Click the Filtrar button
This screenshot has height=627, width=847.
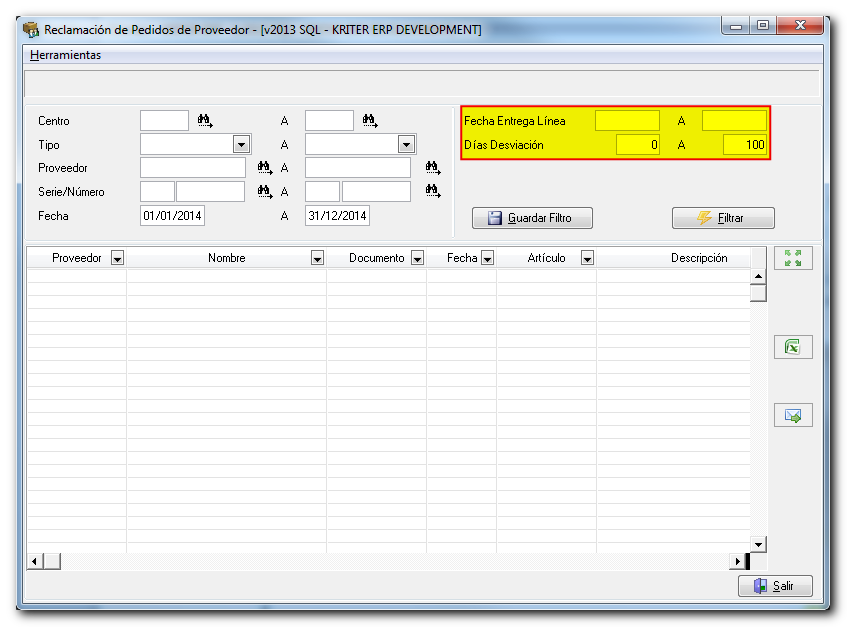tap(723, 218)
